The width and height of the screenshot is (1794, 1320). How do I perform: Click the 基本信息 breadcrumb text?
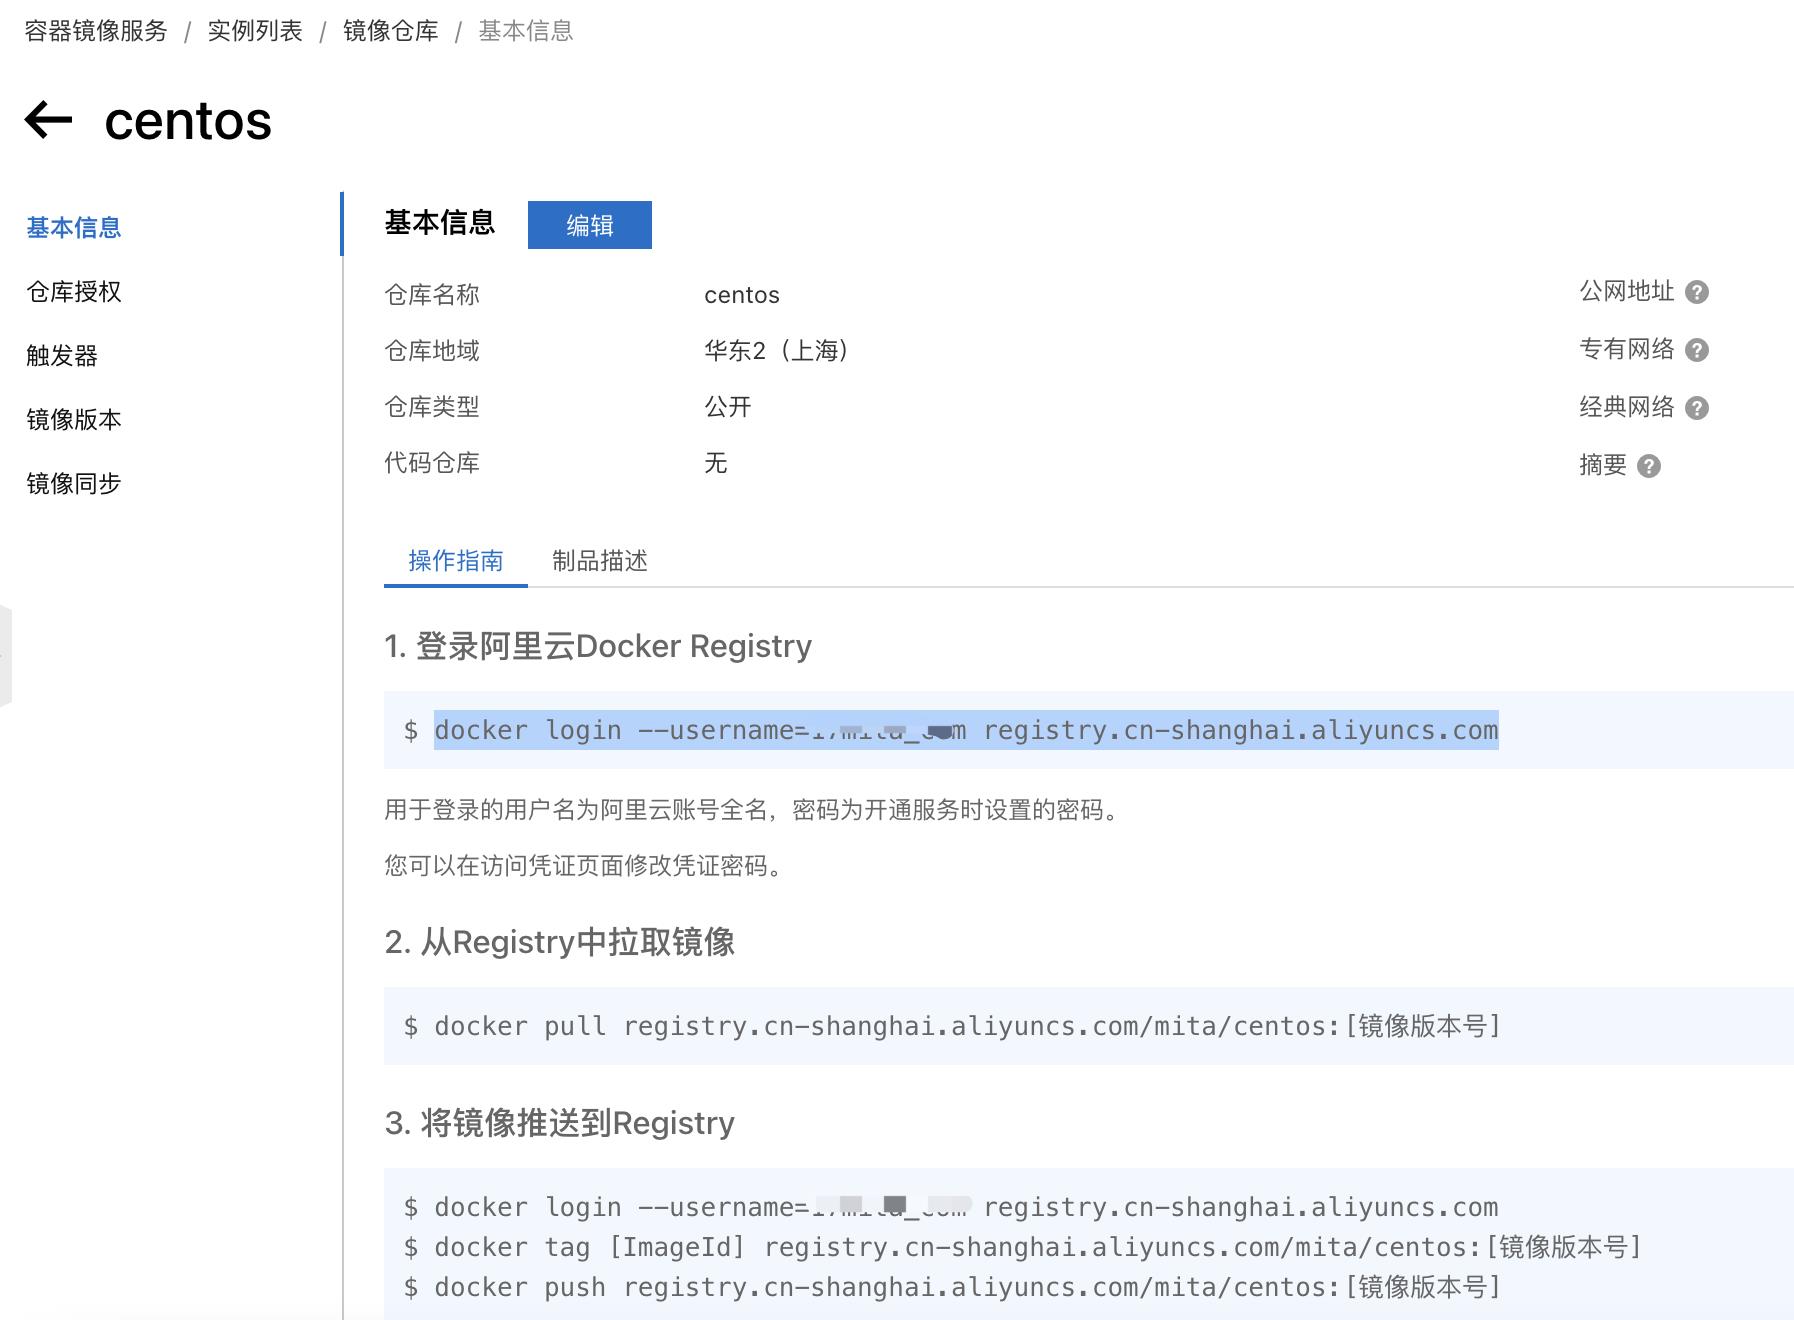pyautogui.click(x=526, y=31)
